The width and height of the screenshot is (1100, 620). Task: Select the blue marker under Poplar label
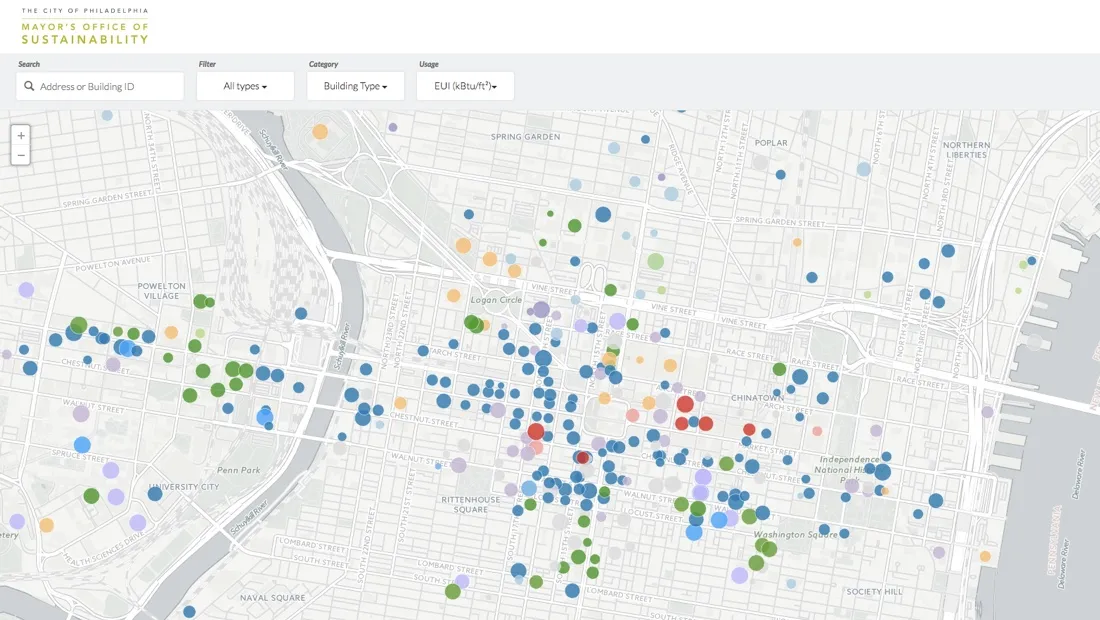click(x=780, y=175)
